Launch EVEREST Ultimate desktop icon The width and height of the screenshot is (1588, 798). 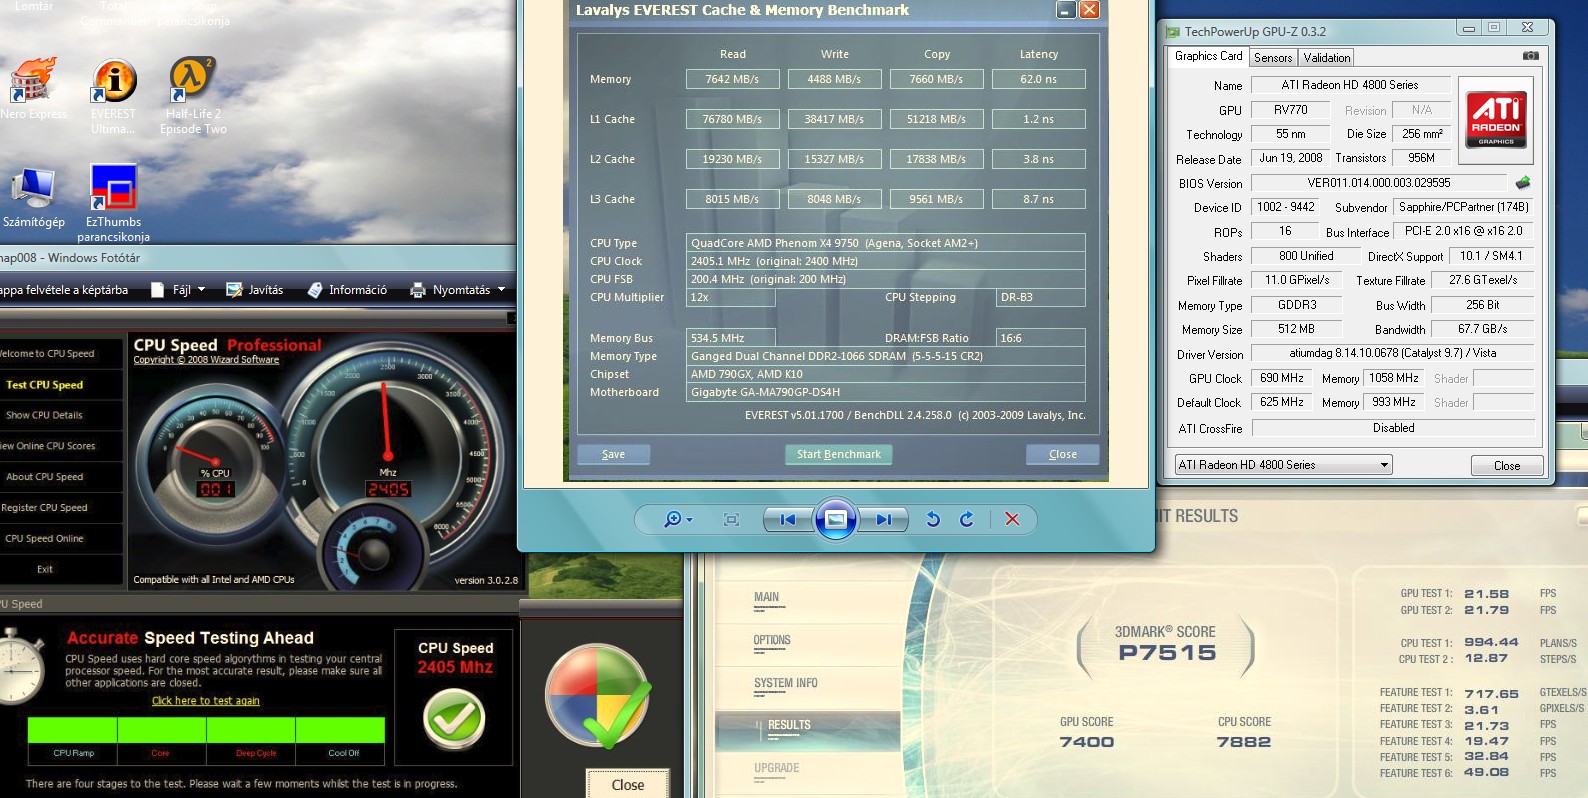114,96
